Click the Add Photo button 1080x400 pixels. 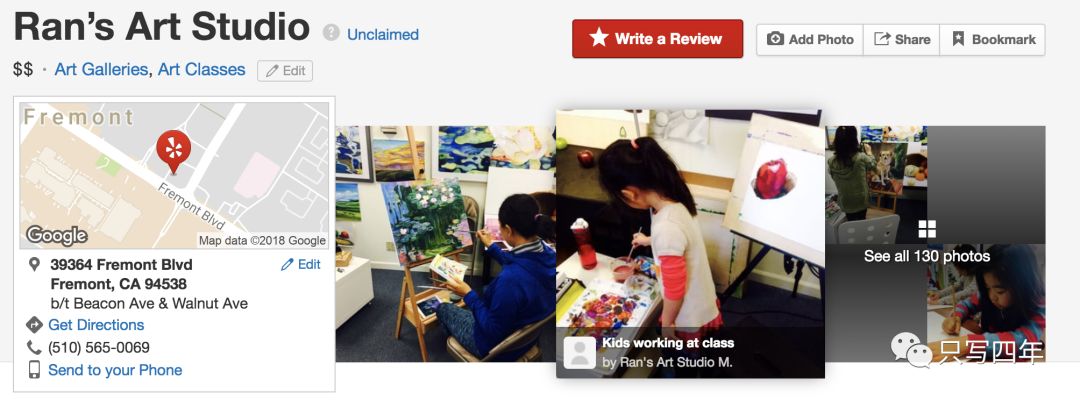(x=810, y=39)
